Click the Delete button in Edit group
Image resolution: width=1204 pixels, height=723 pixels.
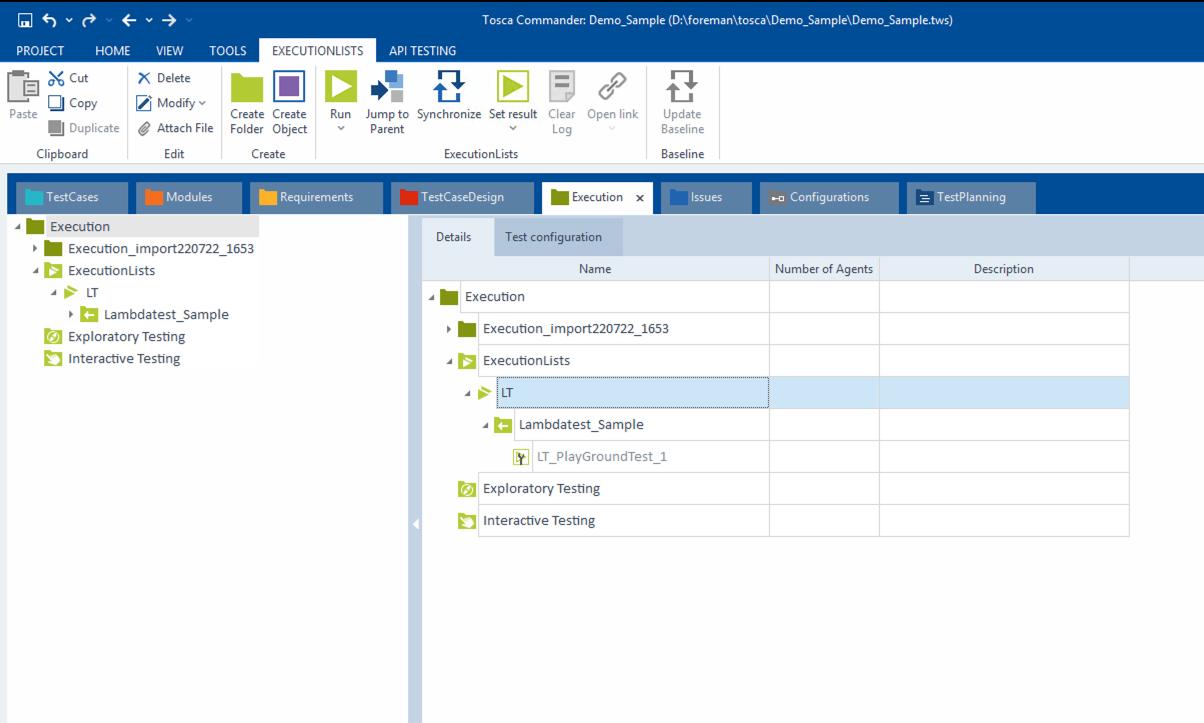(164, 78)
